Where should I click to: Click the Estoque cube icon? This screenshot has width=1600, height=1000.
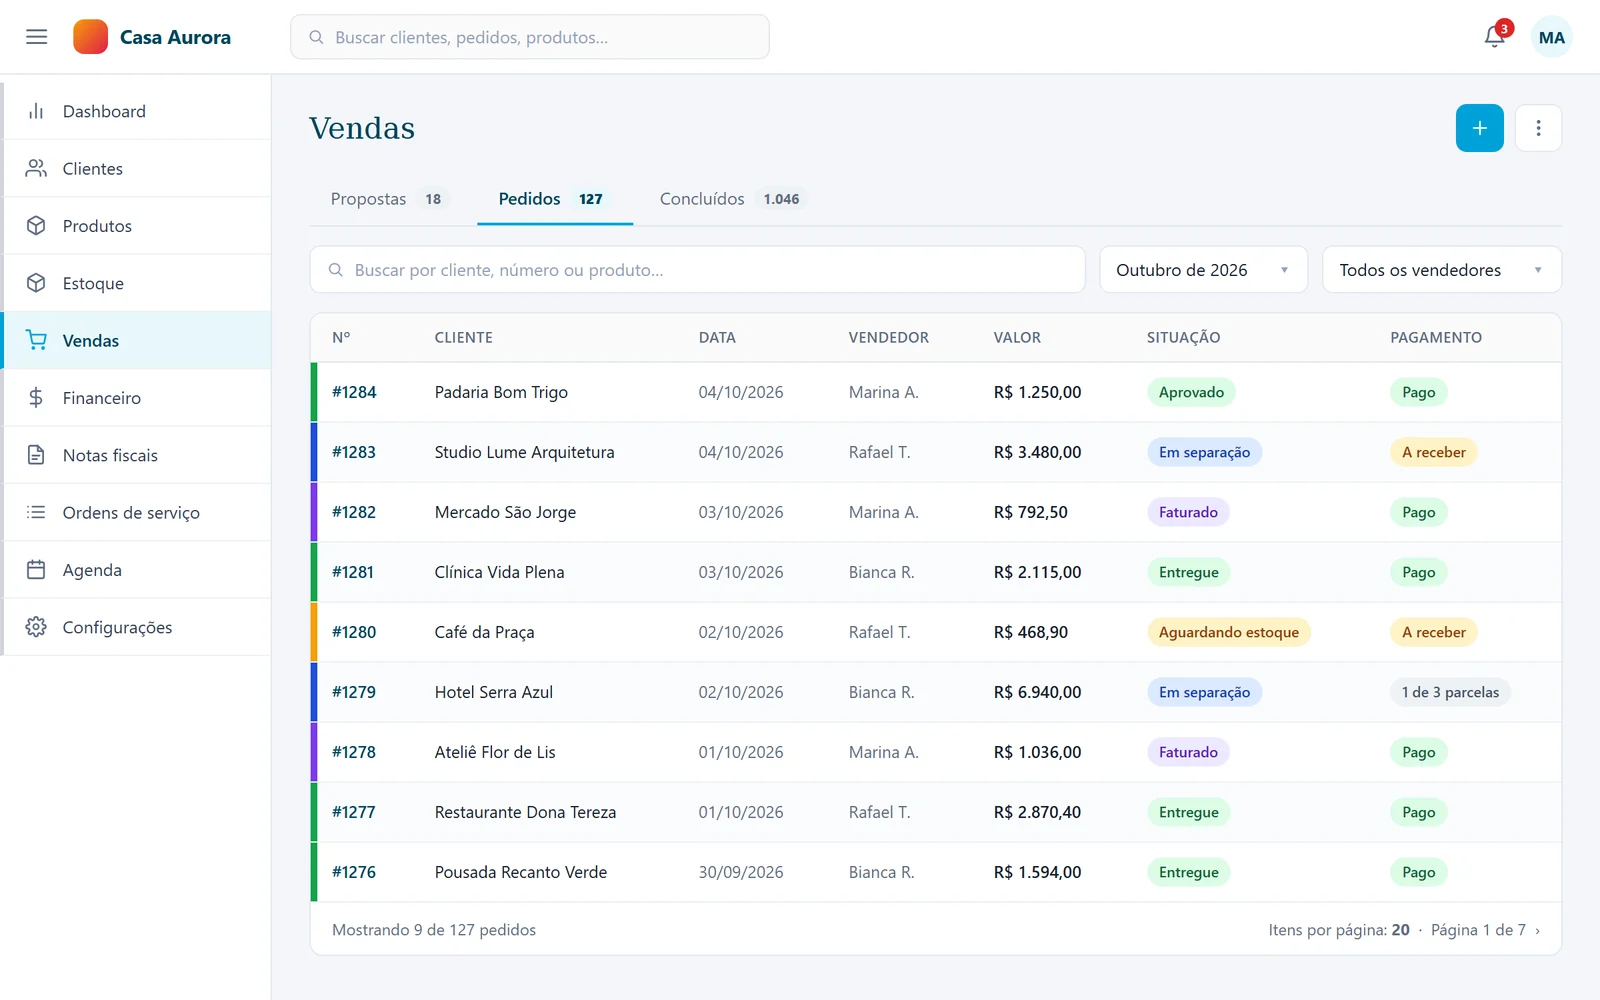tap(36, 283)
